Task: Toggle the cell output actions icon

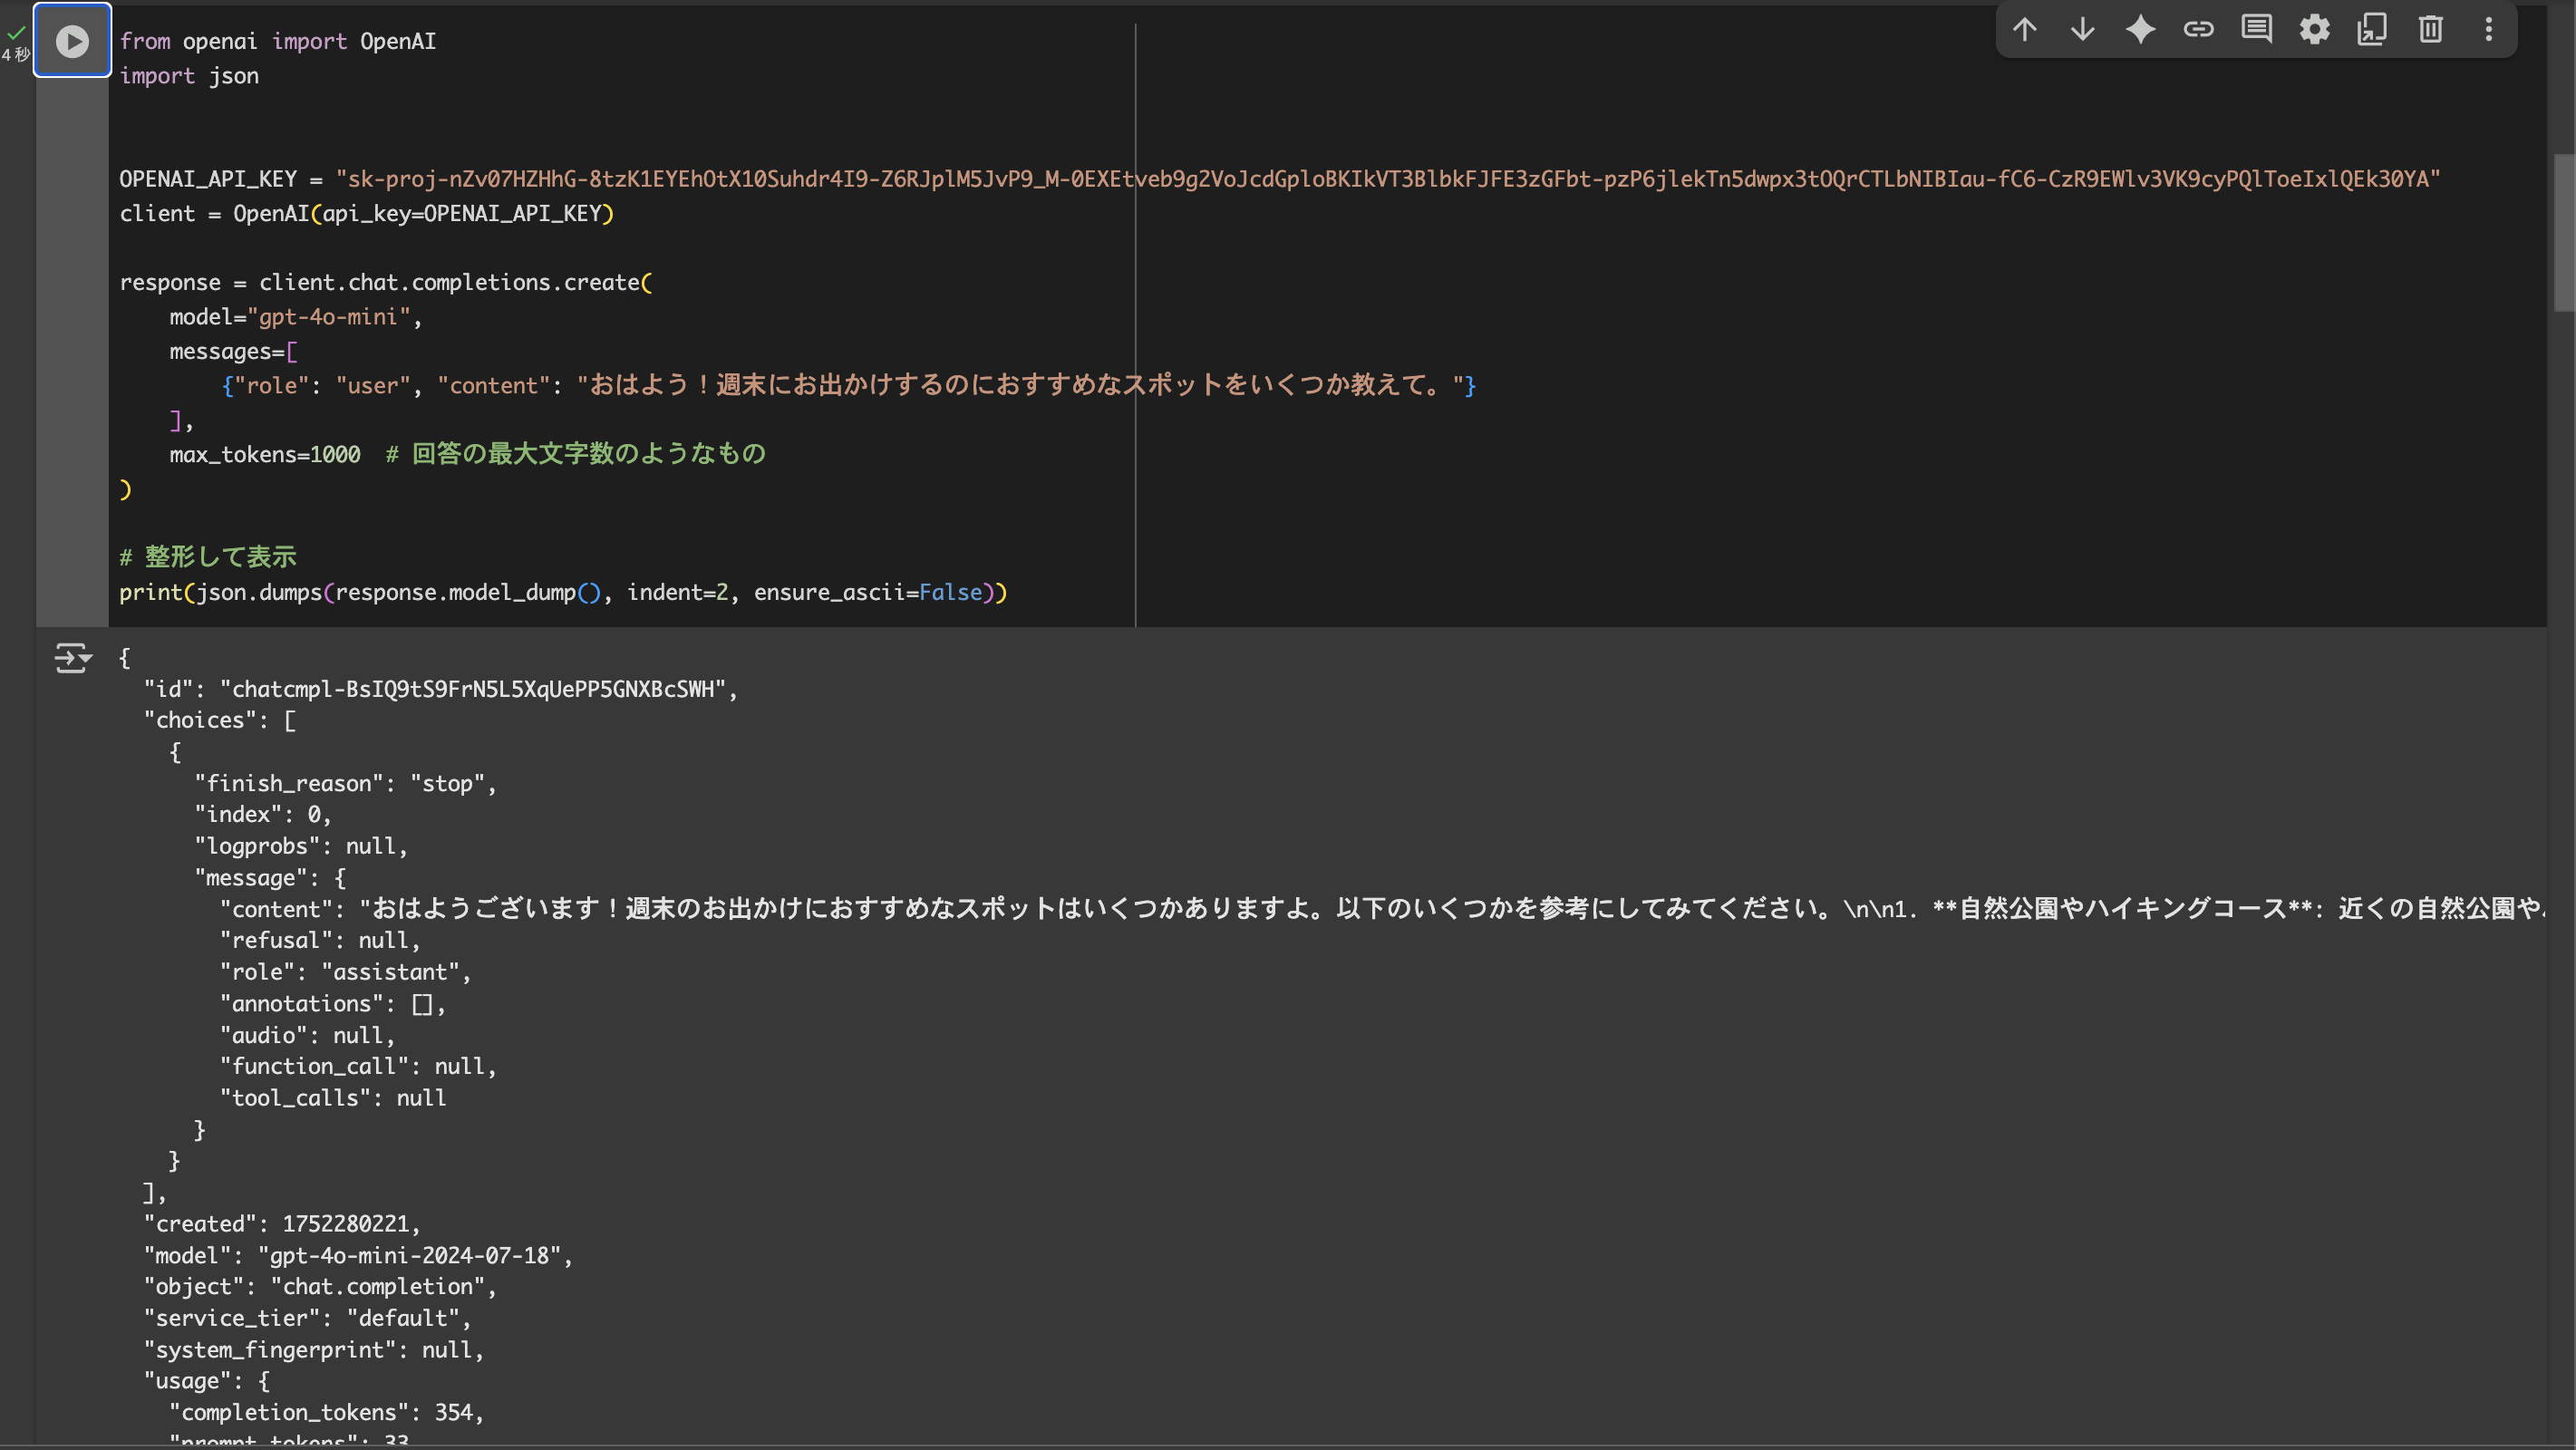Action: (72, 658)
